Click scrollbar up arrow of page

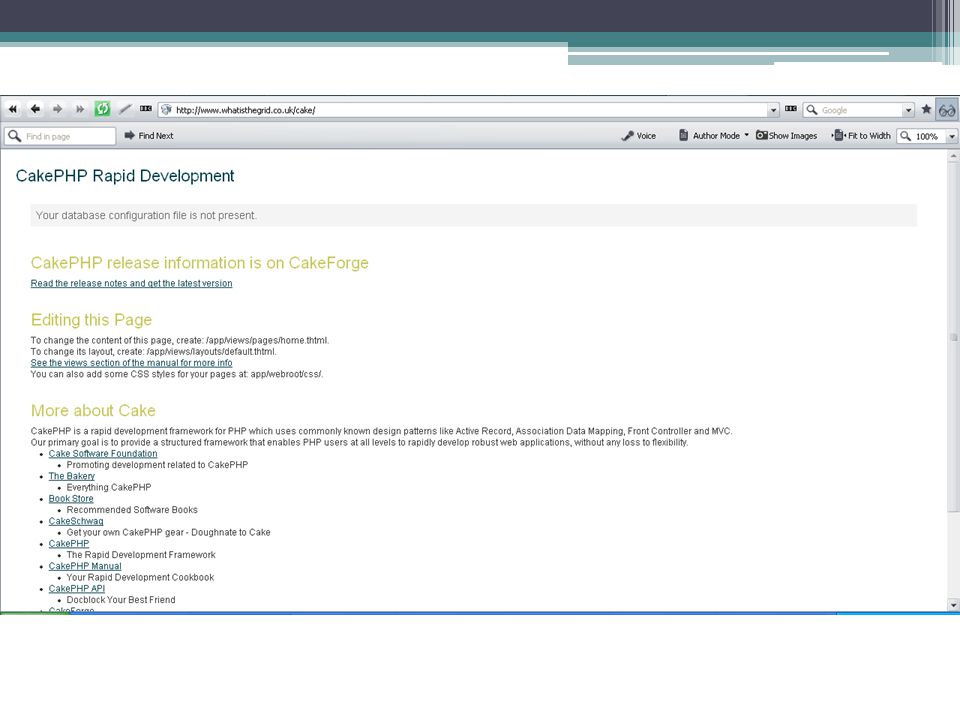pyautogui.click(x=953, y=157)
